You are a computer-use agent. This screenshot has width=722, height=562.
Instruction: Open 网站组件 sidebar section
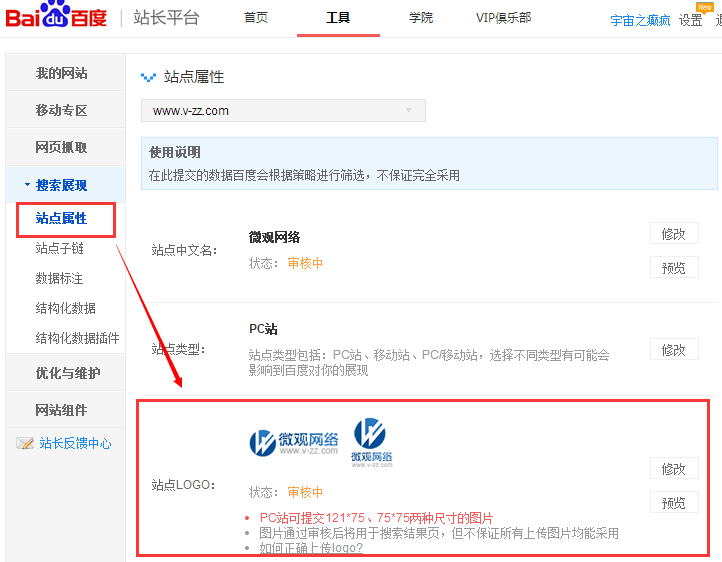[x=65, y=410]
